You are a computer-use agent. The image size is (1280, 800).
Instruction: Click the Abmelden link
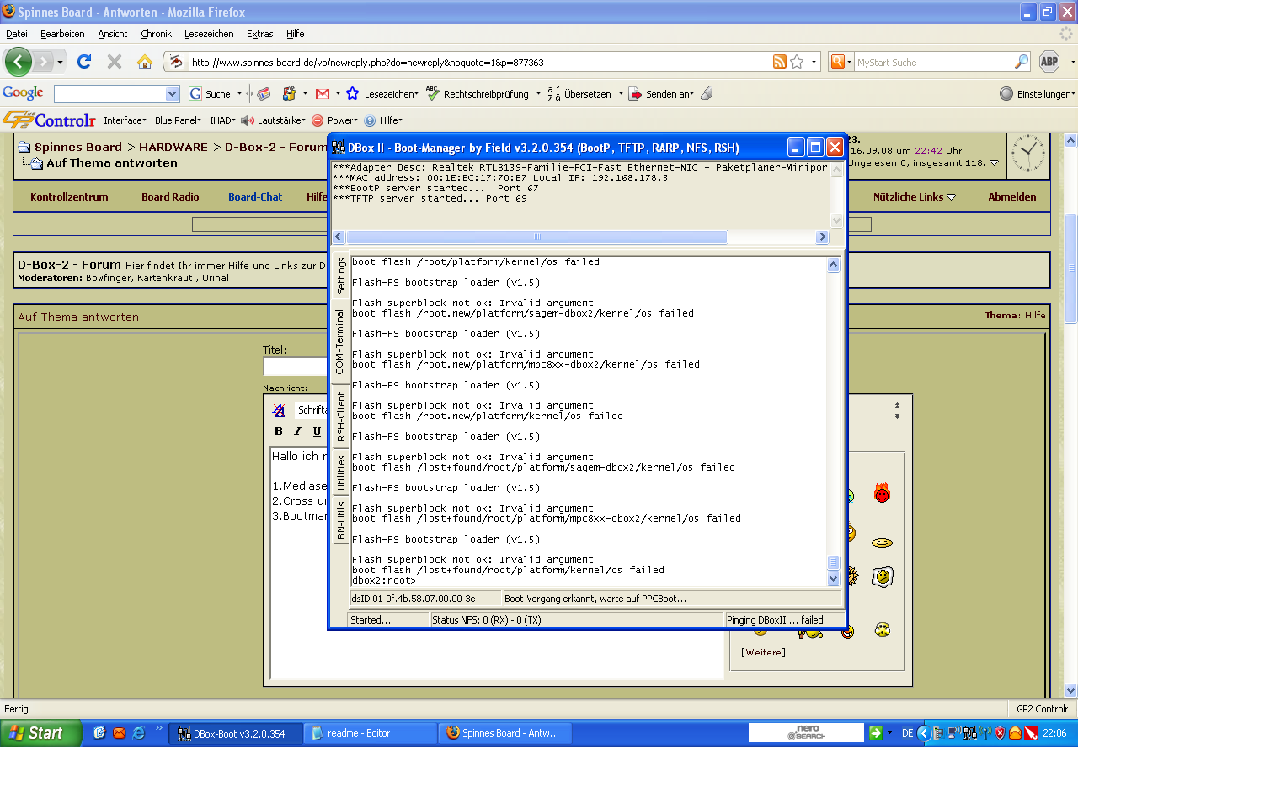pyautogui.click(x=1012, y=197)
